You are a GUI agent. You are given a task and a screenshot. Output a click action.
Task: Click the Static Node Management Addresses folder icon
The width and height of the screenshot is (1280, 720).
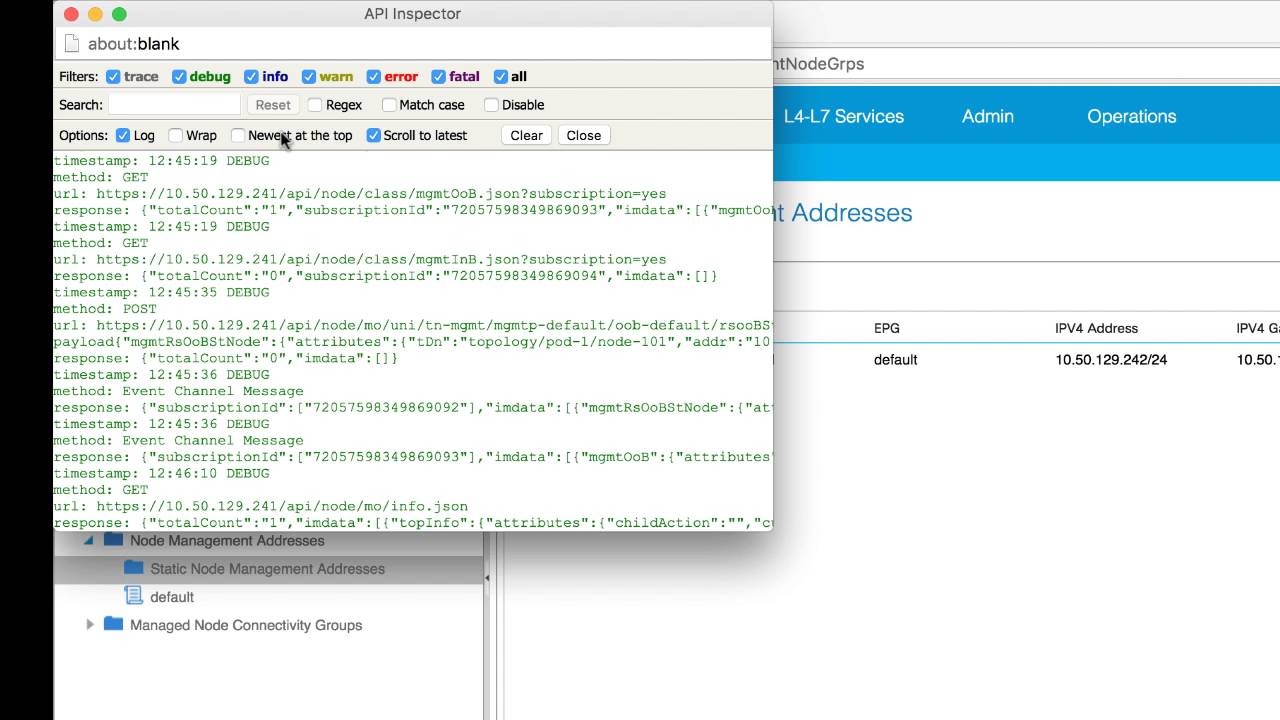(x=134, y=568)
